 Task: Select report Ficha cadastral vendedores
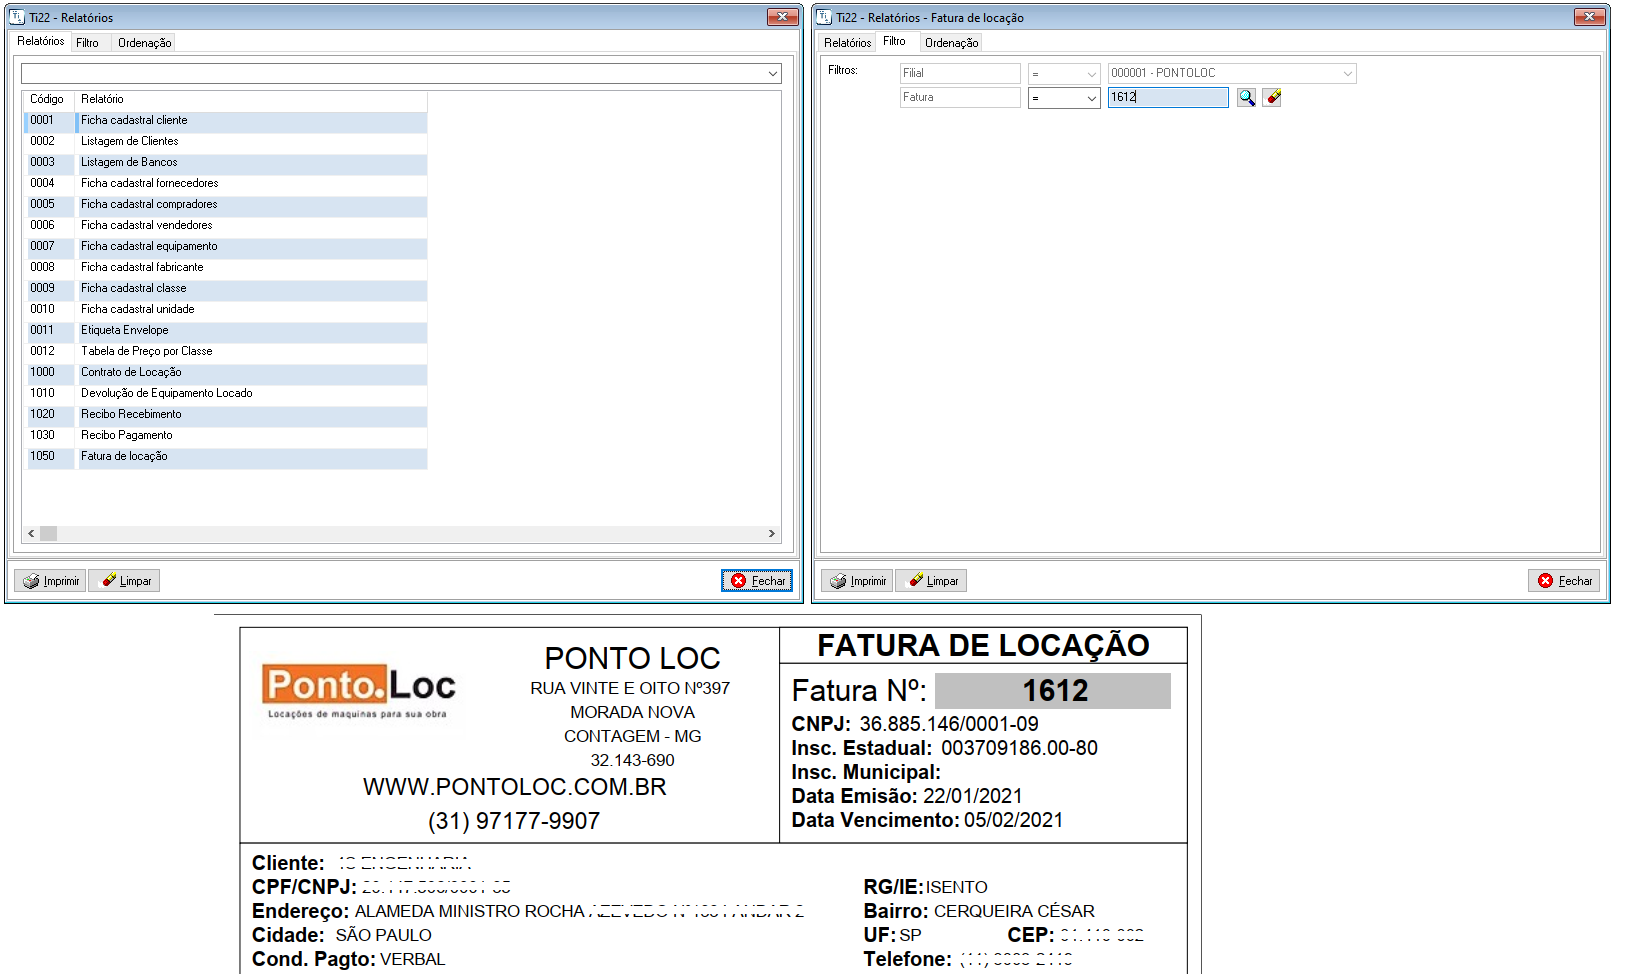point(251,225)
